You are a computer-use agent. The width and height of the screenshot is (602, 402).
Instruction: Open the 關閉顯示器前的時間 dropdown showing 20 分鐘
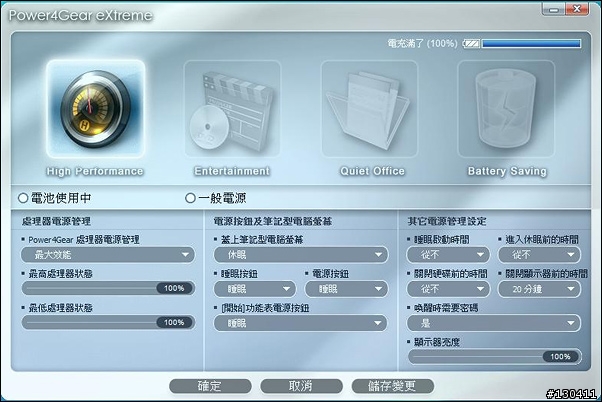pyautogui.click(x=539, y=289)
